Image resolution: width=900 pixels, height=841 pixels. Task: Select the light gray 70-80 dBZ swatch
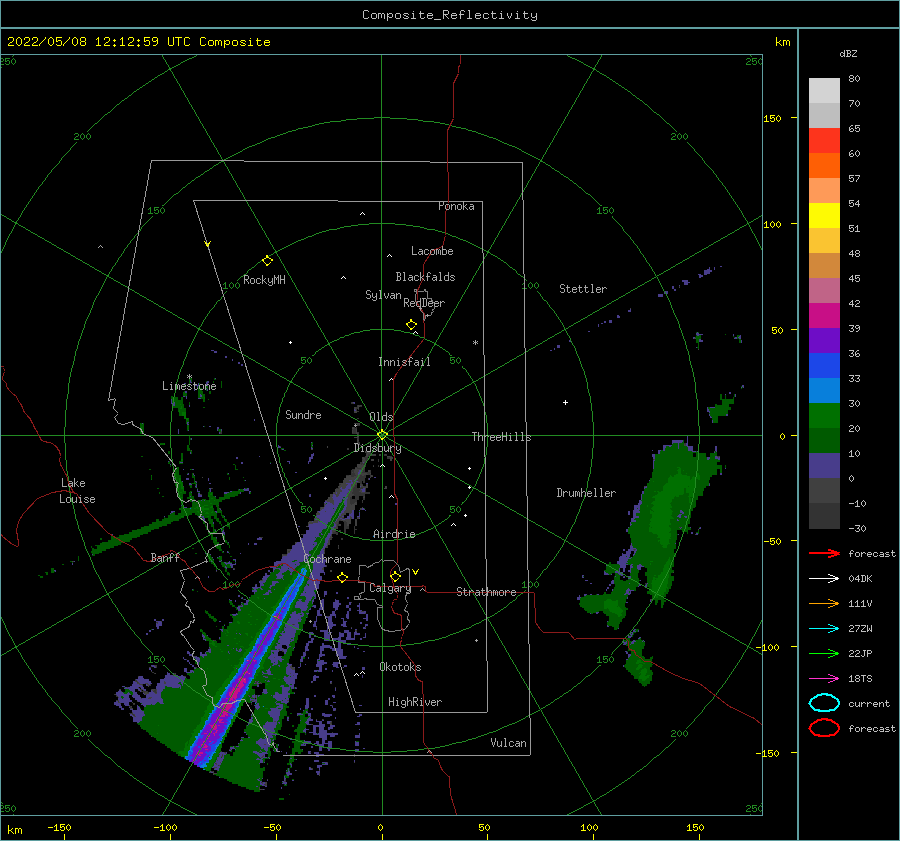click(x=824, y=91)
